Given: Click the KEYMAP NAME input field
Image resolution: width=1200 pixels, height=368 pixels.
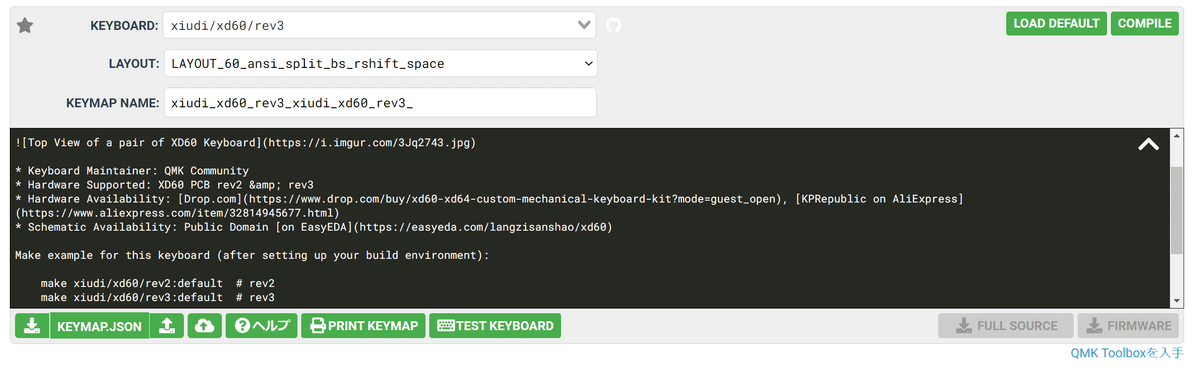Looking at the screenshot, I should (380, 102).
